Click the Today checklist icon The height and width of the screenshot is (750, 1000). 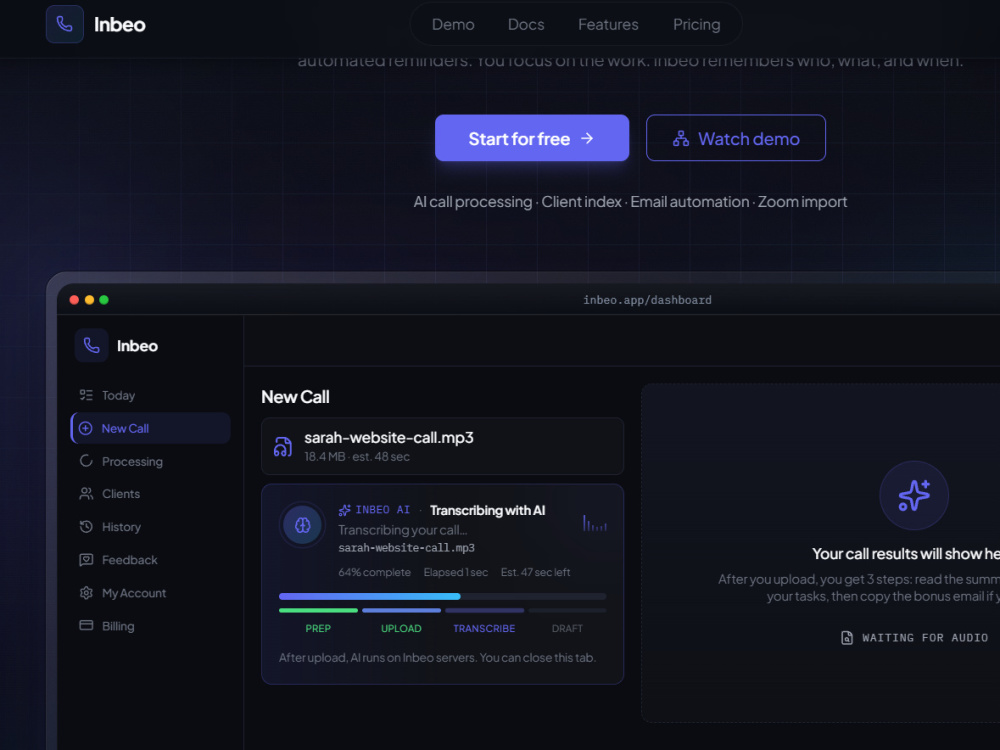pyautogui.click(x=86, y=395)
